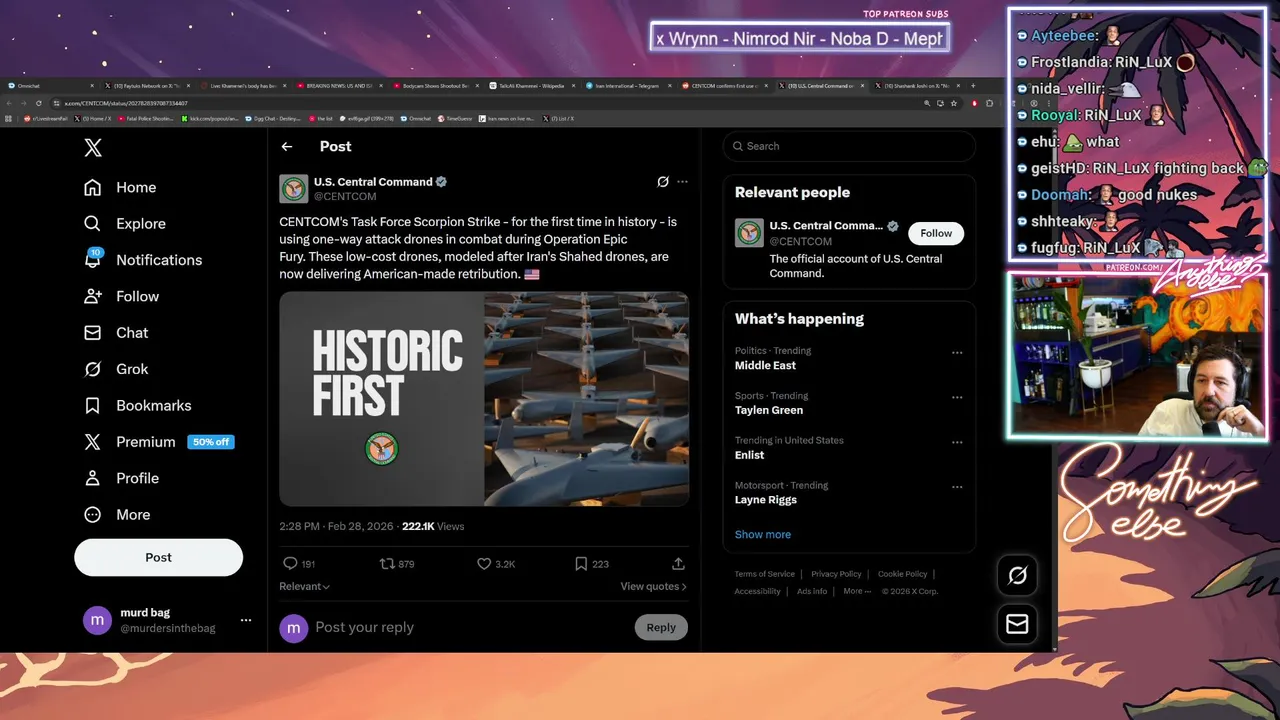Open the browser Extensions puzzle icon
Viewport: 1280px width, 720px height.
tap(989, 103)
